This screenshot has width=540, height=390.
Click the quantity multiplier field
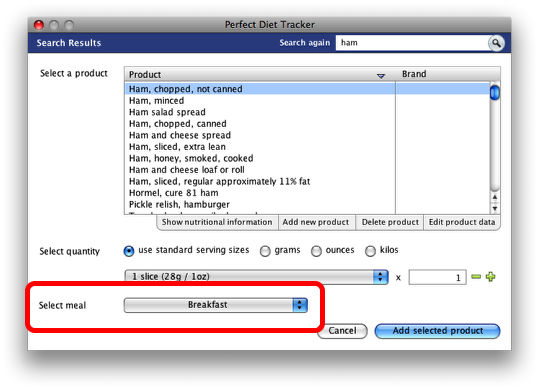[x=437, y=277]
